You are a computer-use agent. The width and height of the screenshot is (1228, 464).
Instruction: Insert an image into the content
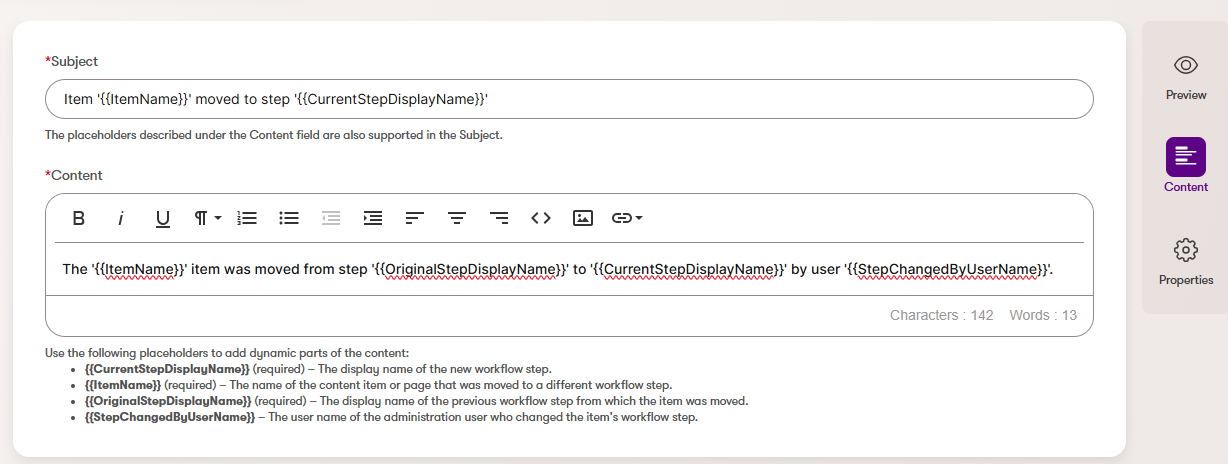[583, 218]
